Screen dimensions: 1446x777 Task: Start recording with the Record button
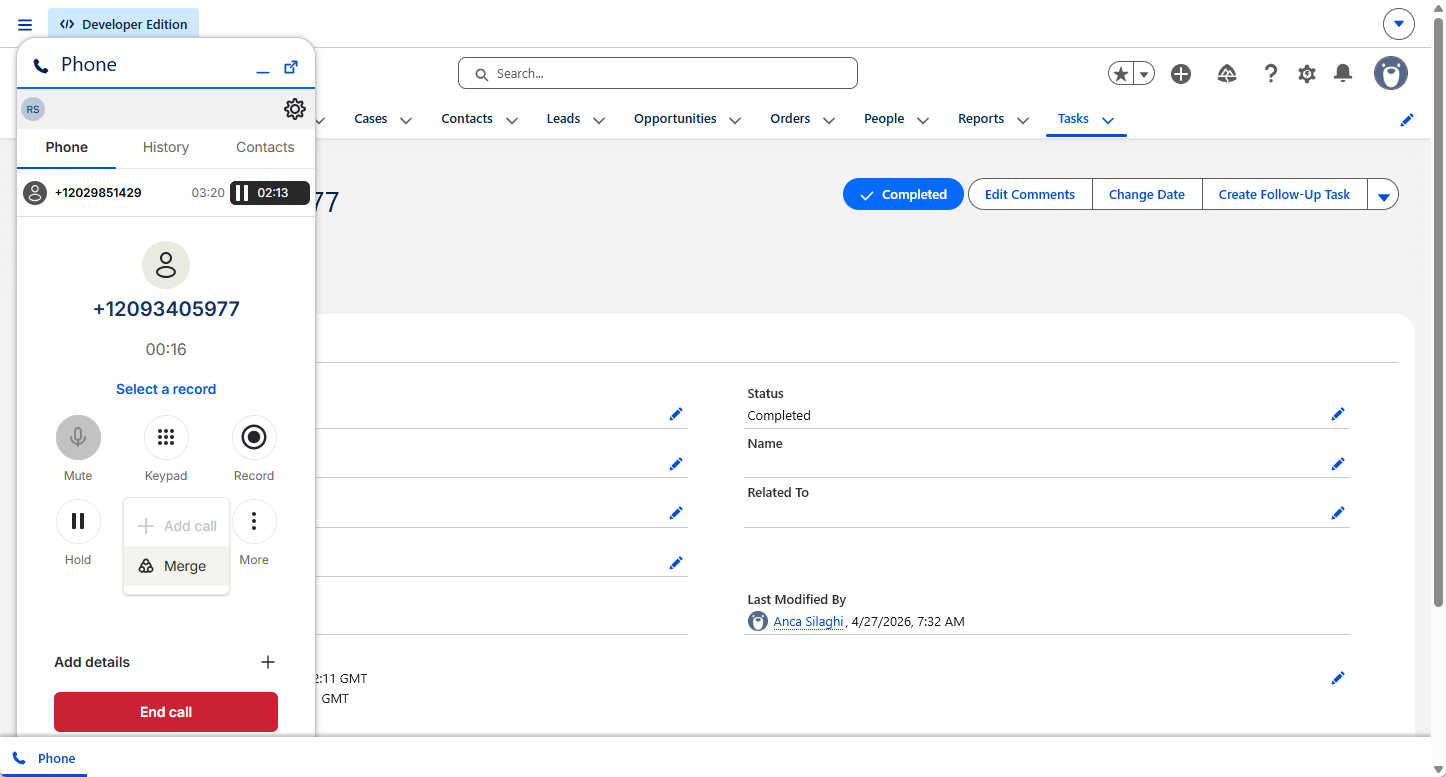click(254, 437)
